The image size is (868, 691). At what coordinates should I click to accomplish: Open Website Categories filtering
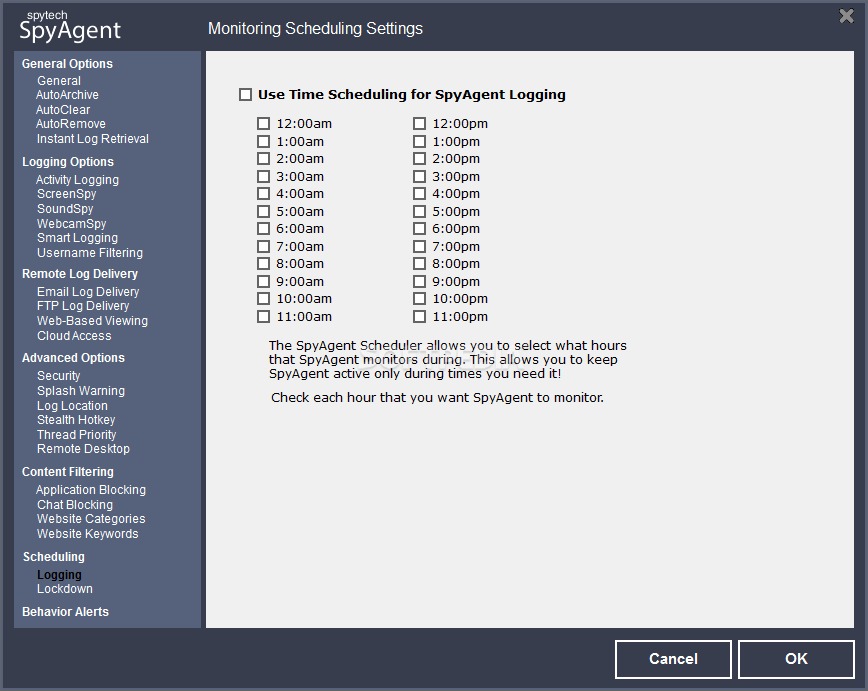(91, 519)
